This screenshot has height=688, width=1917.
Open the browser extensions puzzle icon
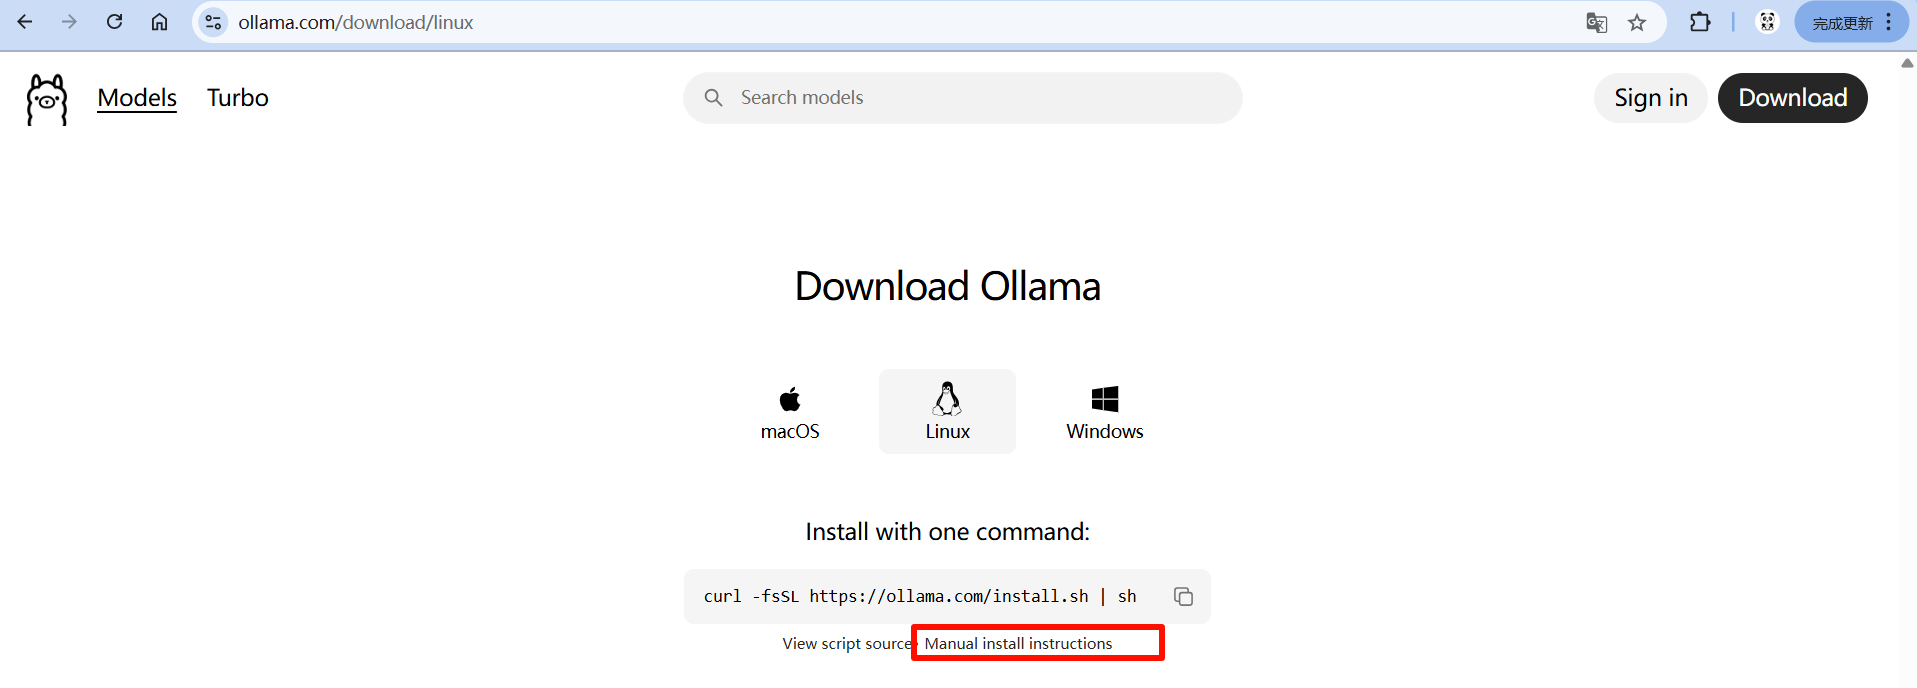1700,22
